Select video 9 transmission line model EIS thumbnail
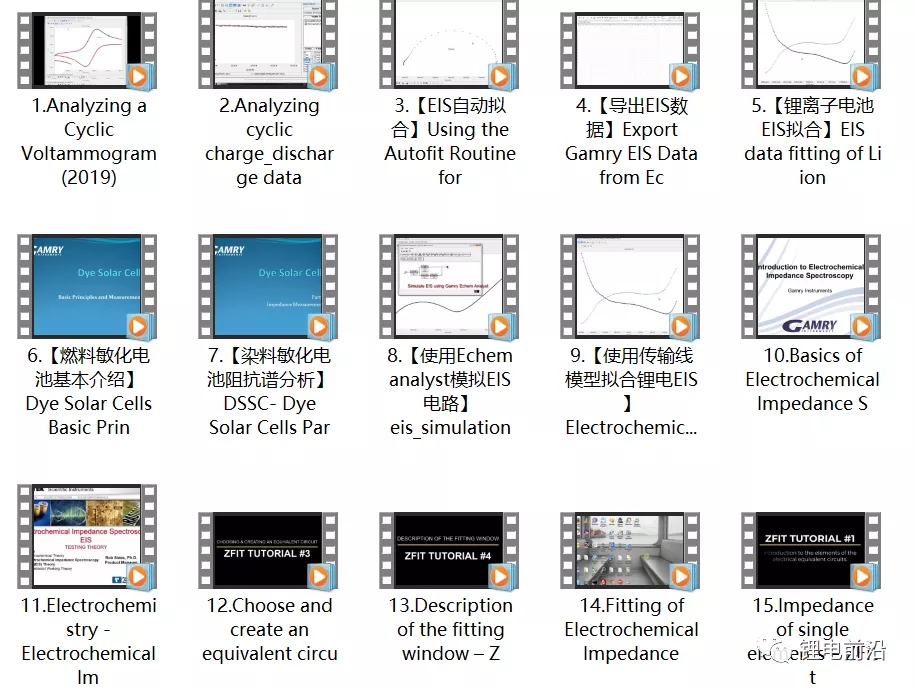 (631, 286)
